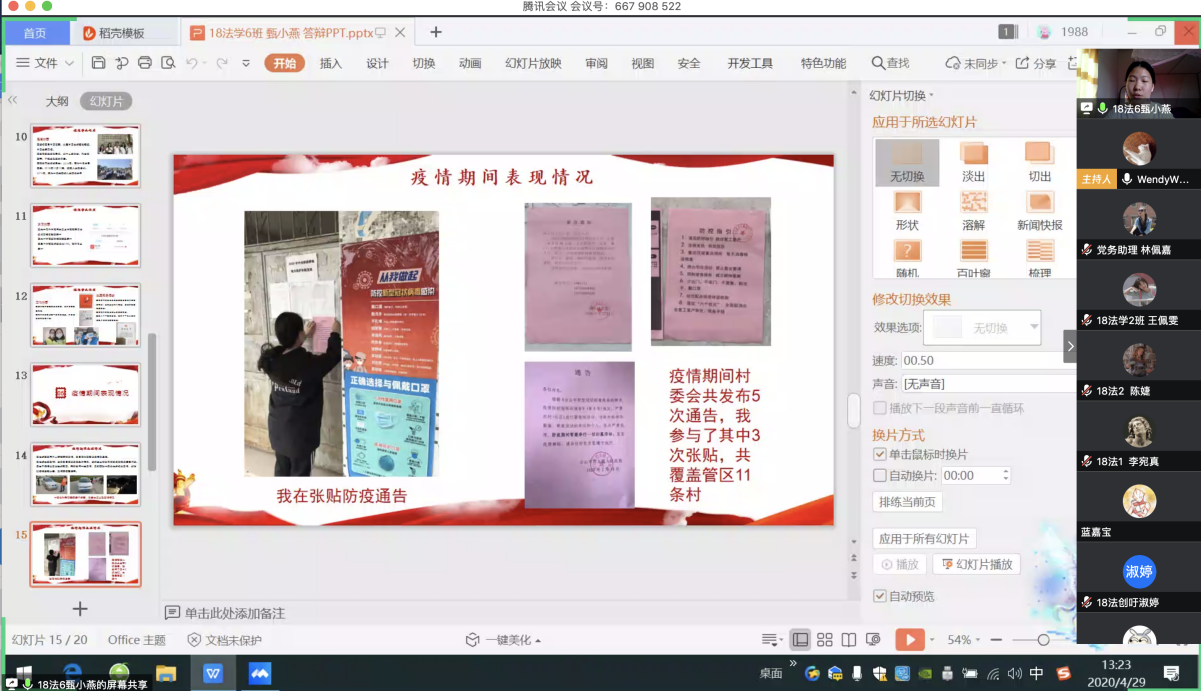
Task: Expand the 效果选项 dropdown
Action: (1034, 327)
